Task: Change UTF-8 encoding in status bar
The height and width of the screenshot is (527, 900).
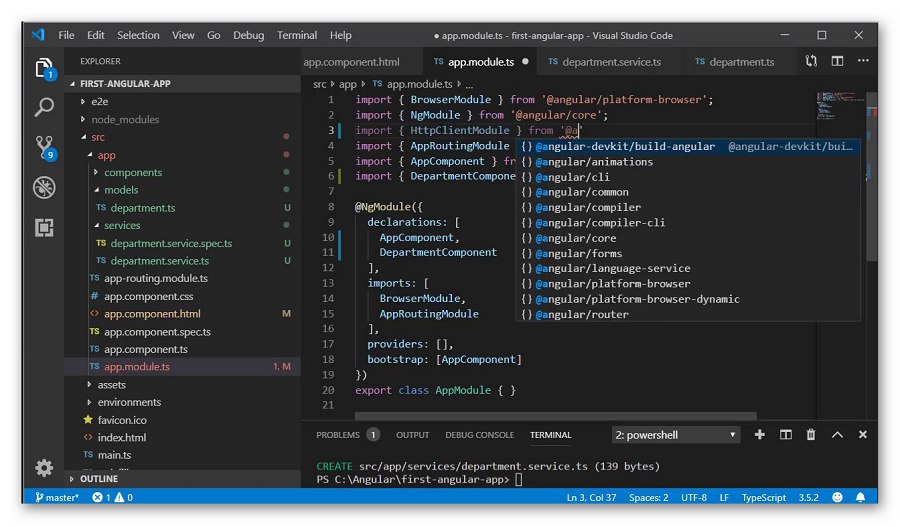Action: coord(694,497)
